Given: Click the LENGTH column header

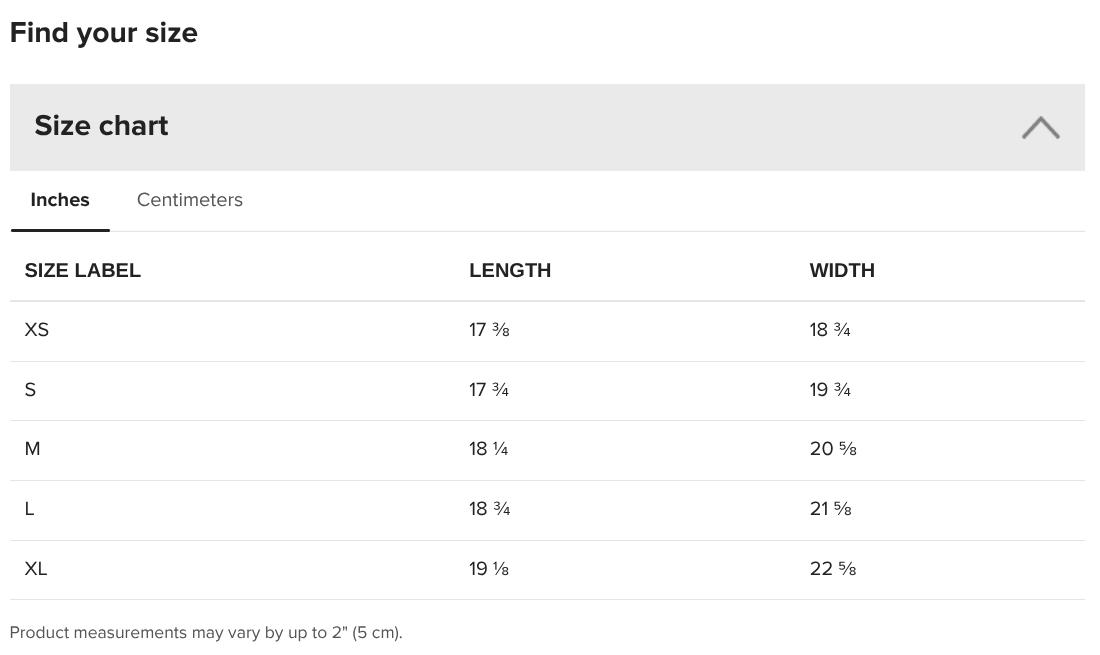Looking at the screenshot, I should coord(510,270).
